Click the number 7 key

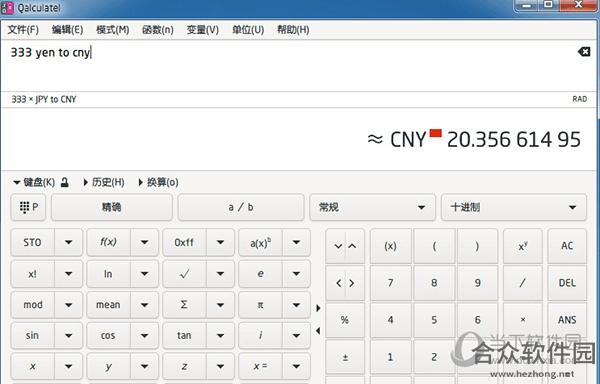pos(390,283)
